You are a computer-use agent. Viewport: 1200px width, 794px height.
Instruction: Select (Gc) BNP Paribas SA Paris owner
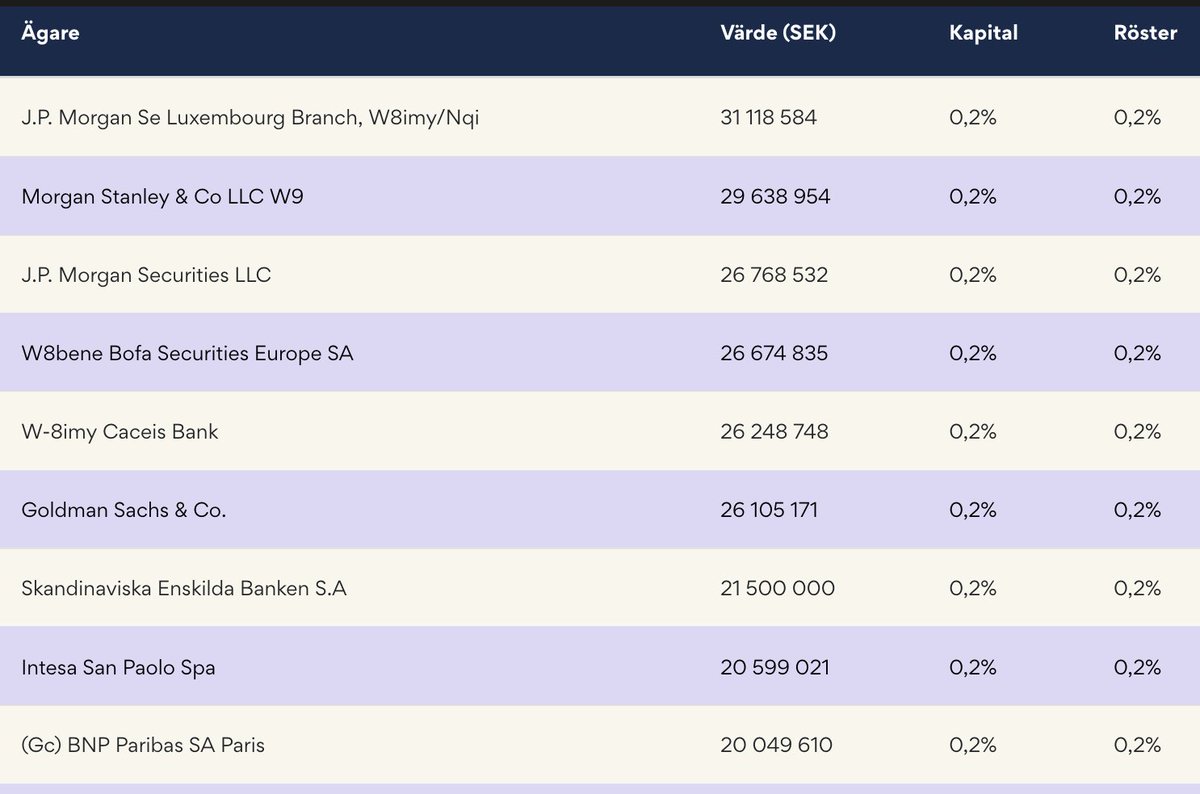143,745
